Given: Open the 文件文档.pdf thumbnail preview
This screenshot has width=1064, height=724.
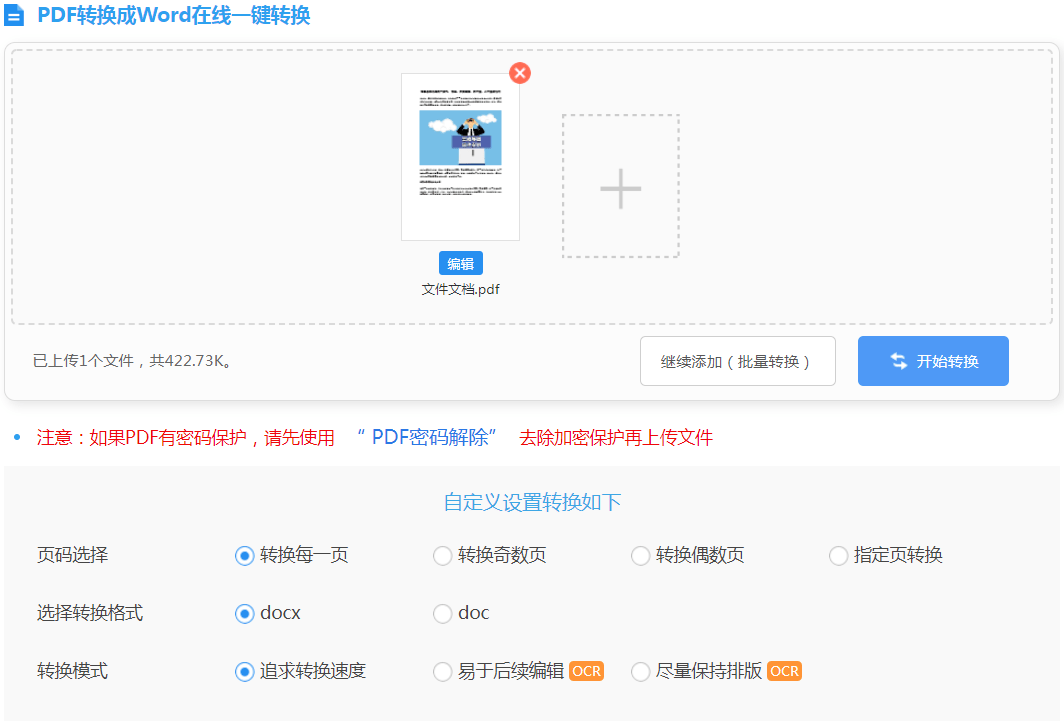Looking at the screenshot, I should click(460, 157).
